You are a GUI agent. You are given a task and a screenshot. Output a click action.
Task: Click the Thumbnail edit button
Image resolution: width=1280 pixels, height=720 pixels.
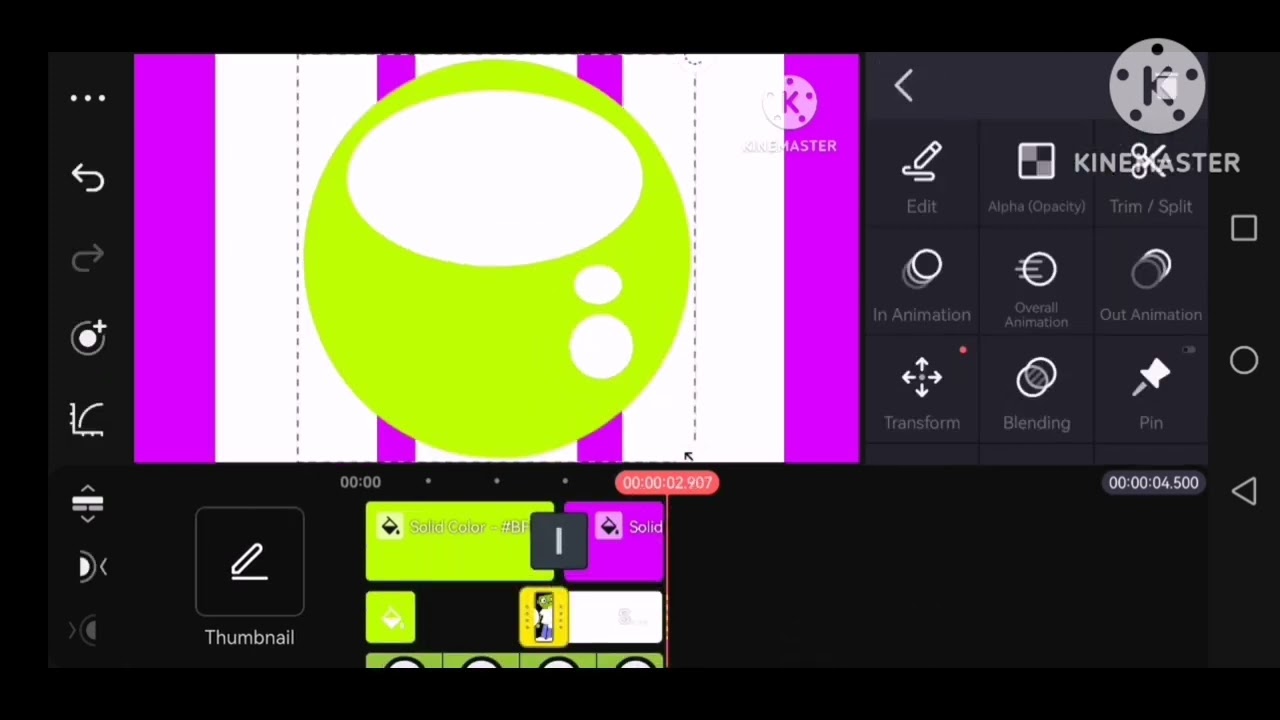pyautogui.click(x=249, y=562)
